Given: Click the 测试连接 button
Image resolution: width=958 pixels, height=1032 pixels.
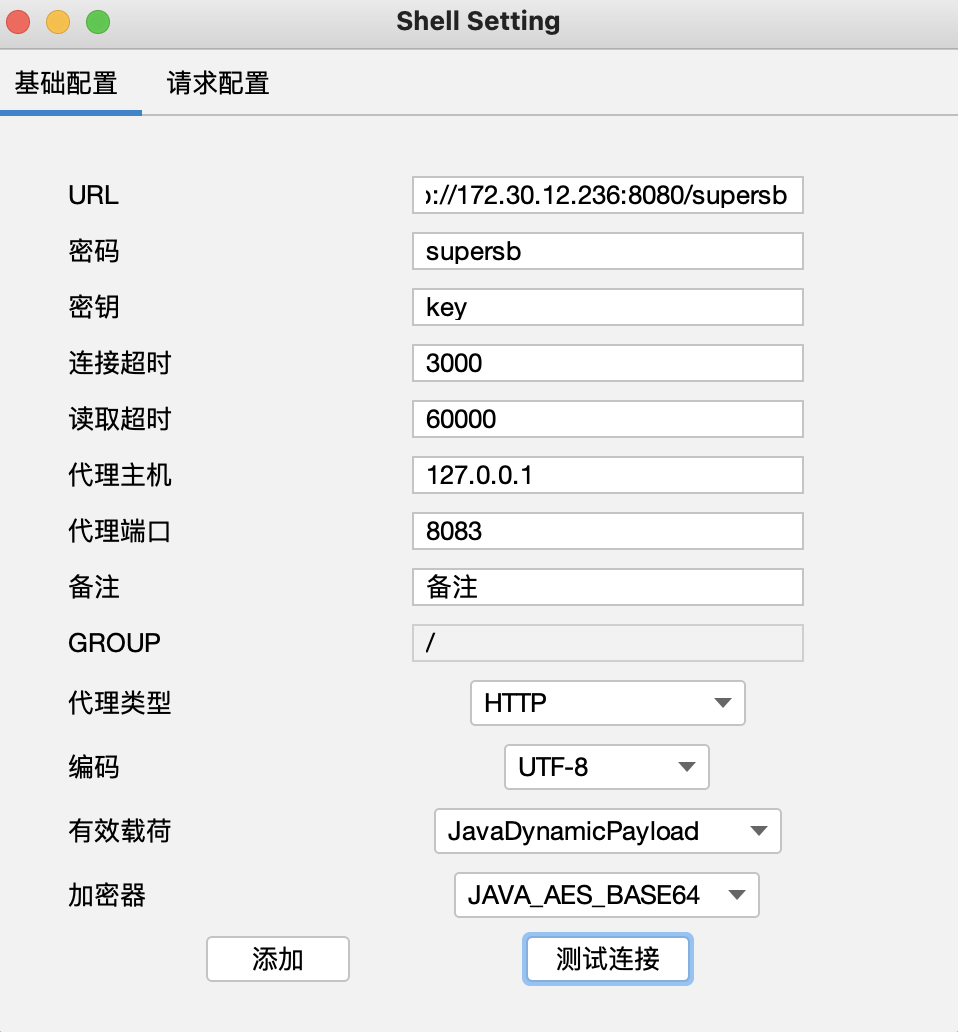Looking at the screenshot, I should pos(607,960).
